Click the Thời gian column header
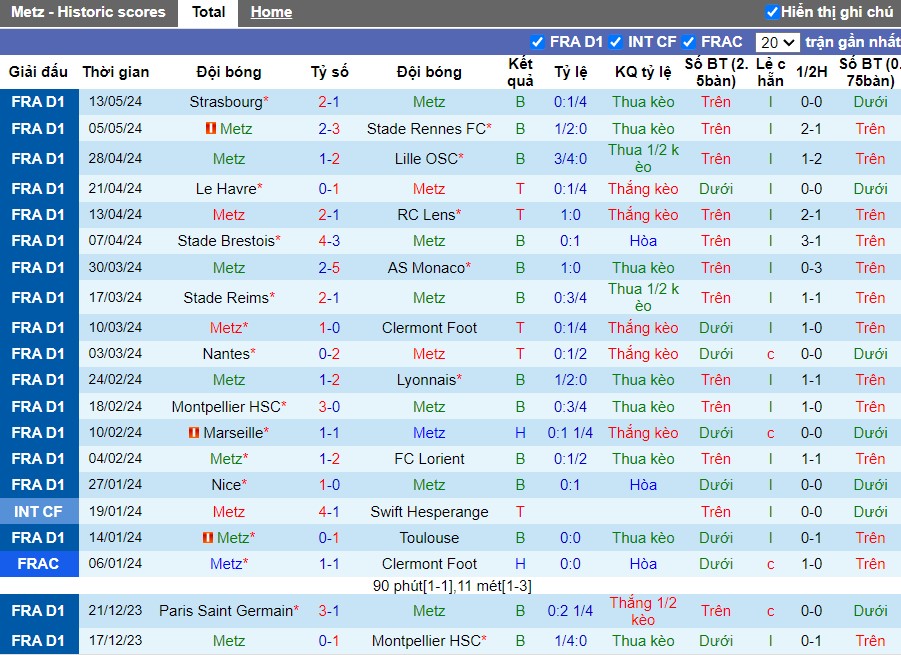Screen dimensions: 901x655 coord(115,72)
